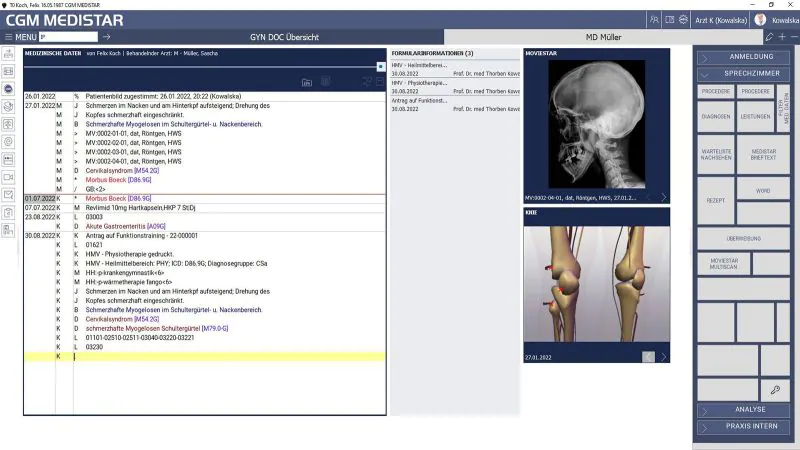Click the second left sidebar card icon

click(x=8, y=71)
